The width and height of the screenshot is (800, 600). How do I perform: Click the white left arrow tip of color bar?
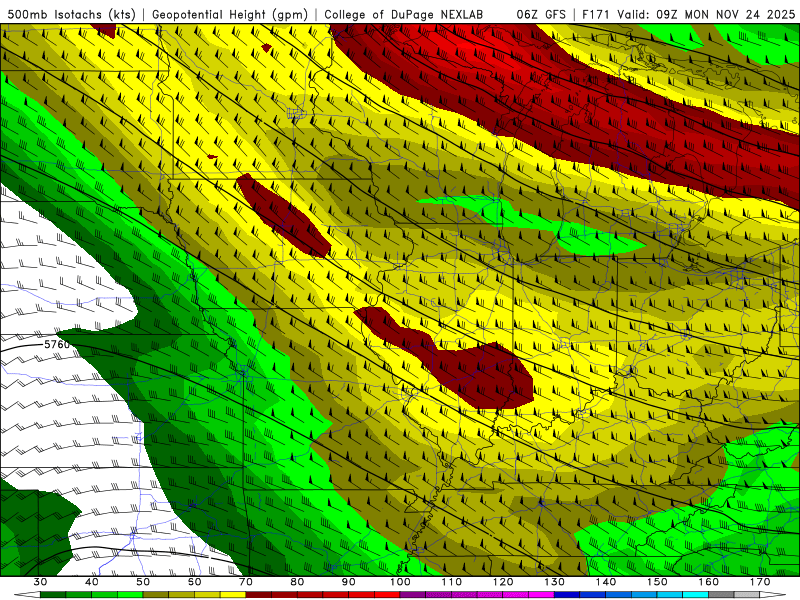coord(27,595)
